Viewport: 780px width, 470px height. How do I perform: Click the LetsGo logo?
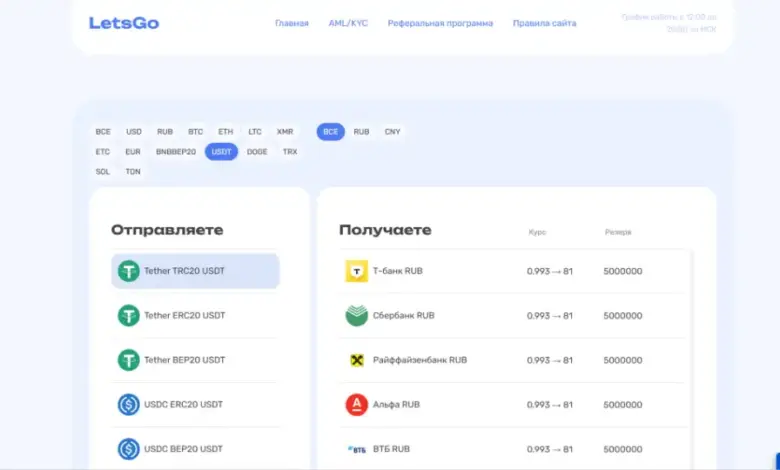(x=123, y=23)
